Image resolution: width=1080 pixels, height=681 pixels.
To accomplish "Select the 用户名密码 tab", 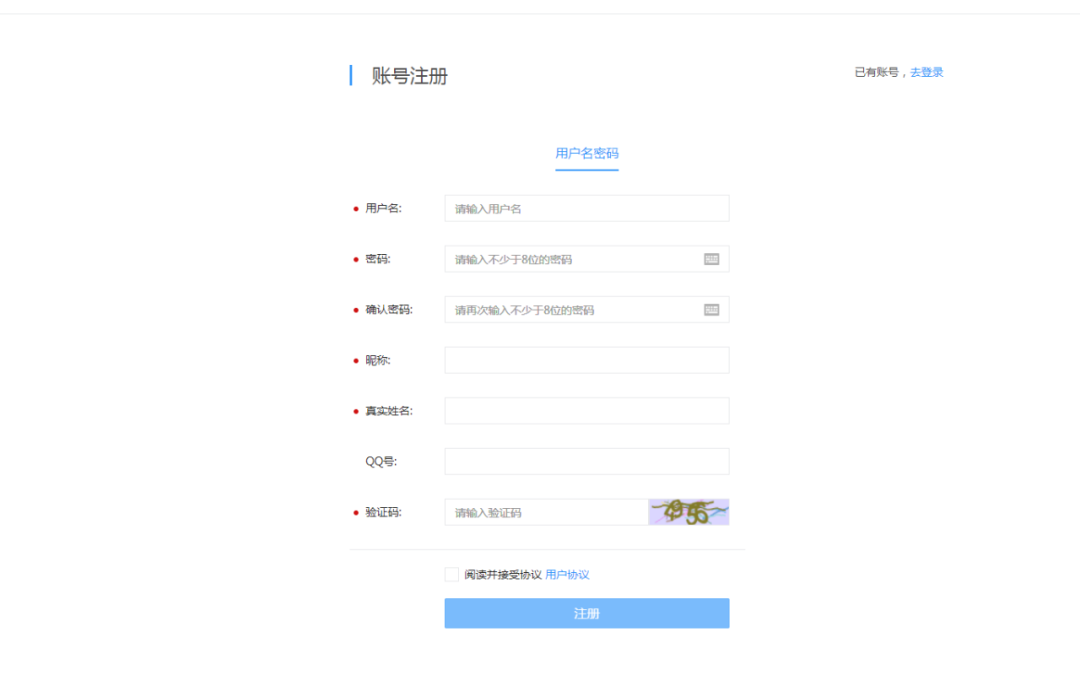I will pos(587,154).
